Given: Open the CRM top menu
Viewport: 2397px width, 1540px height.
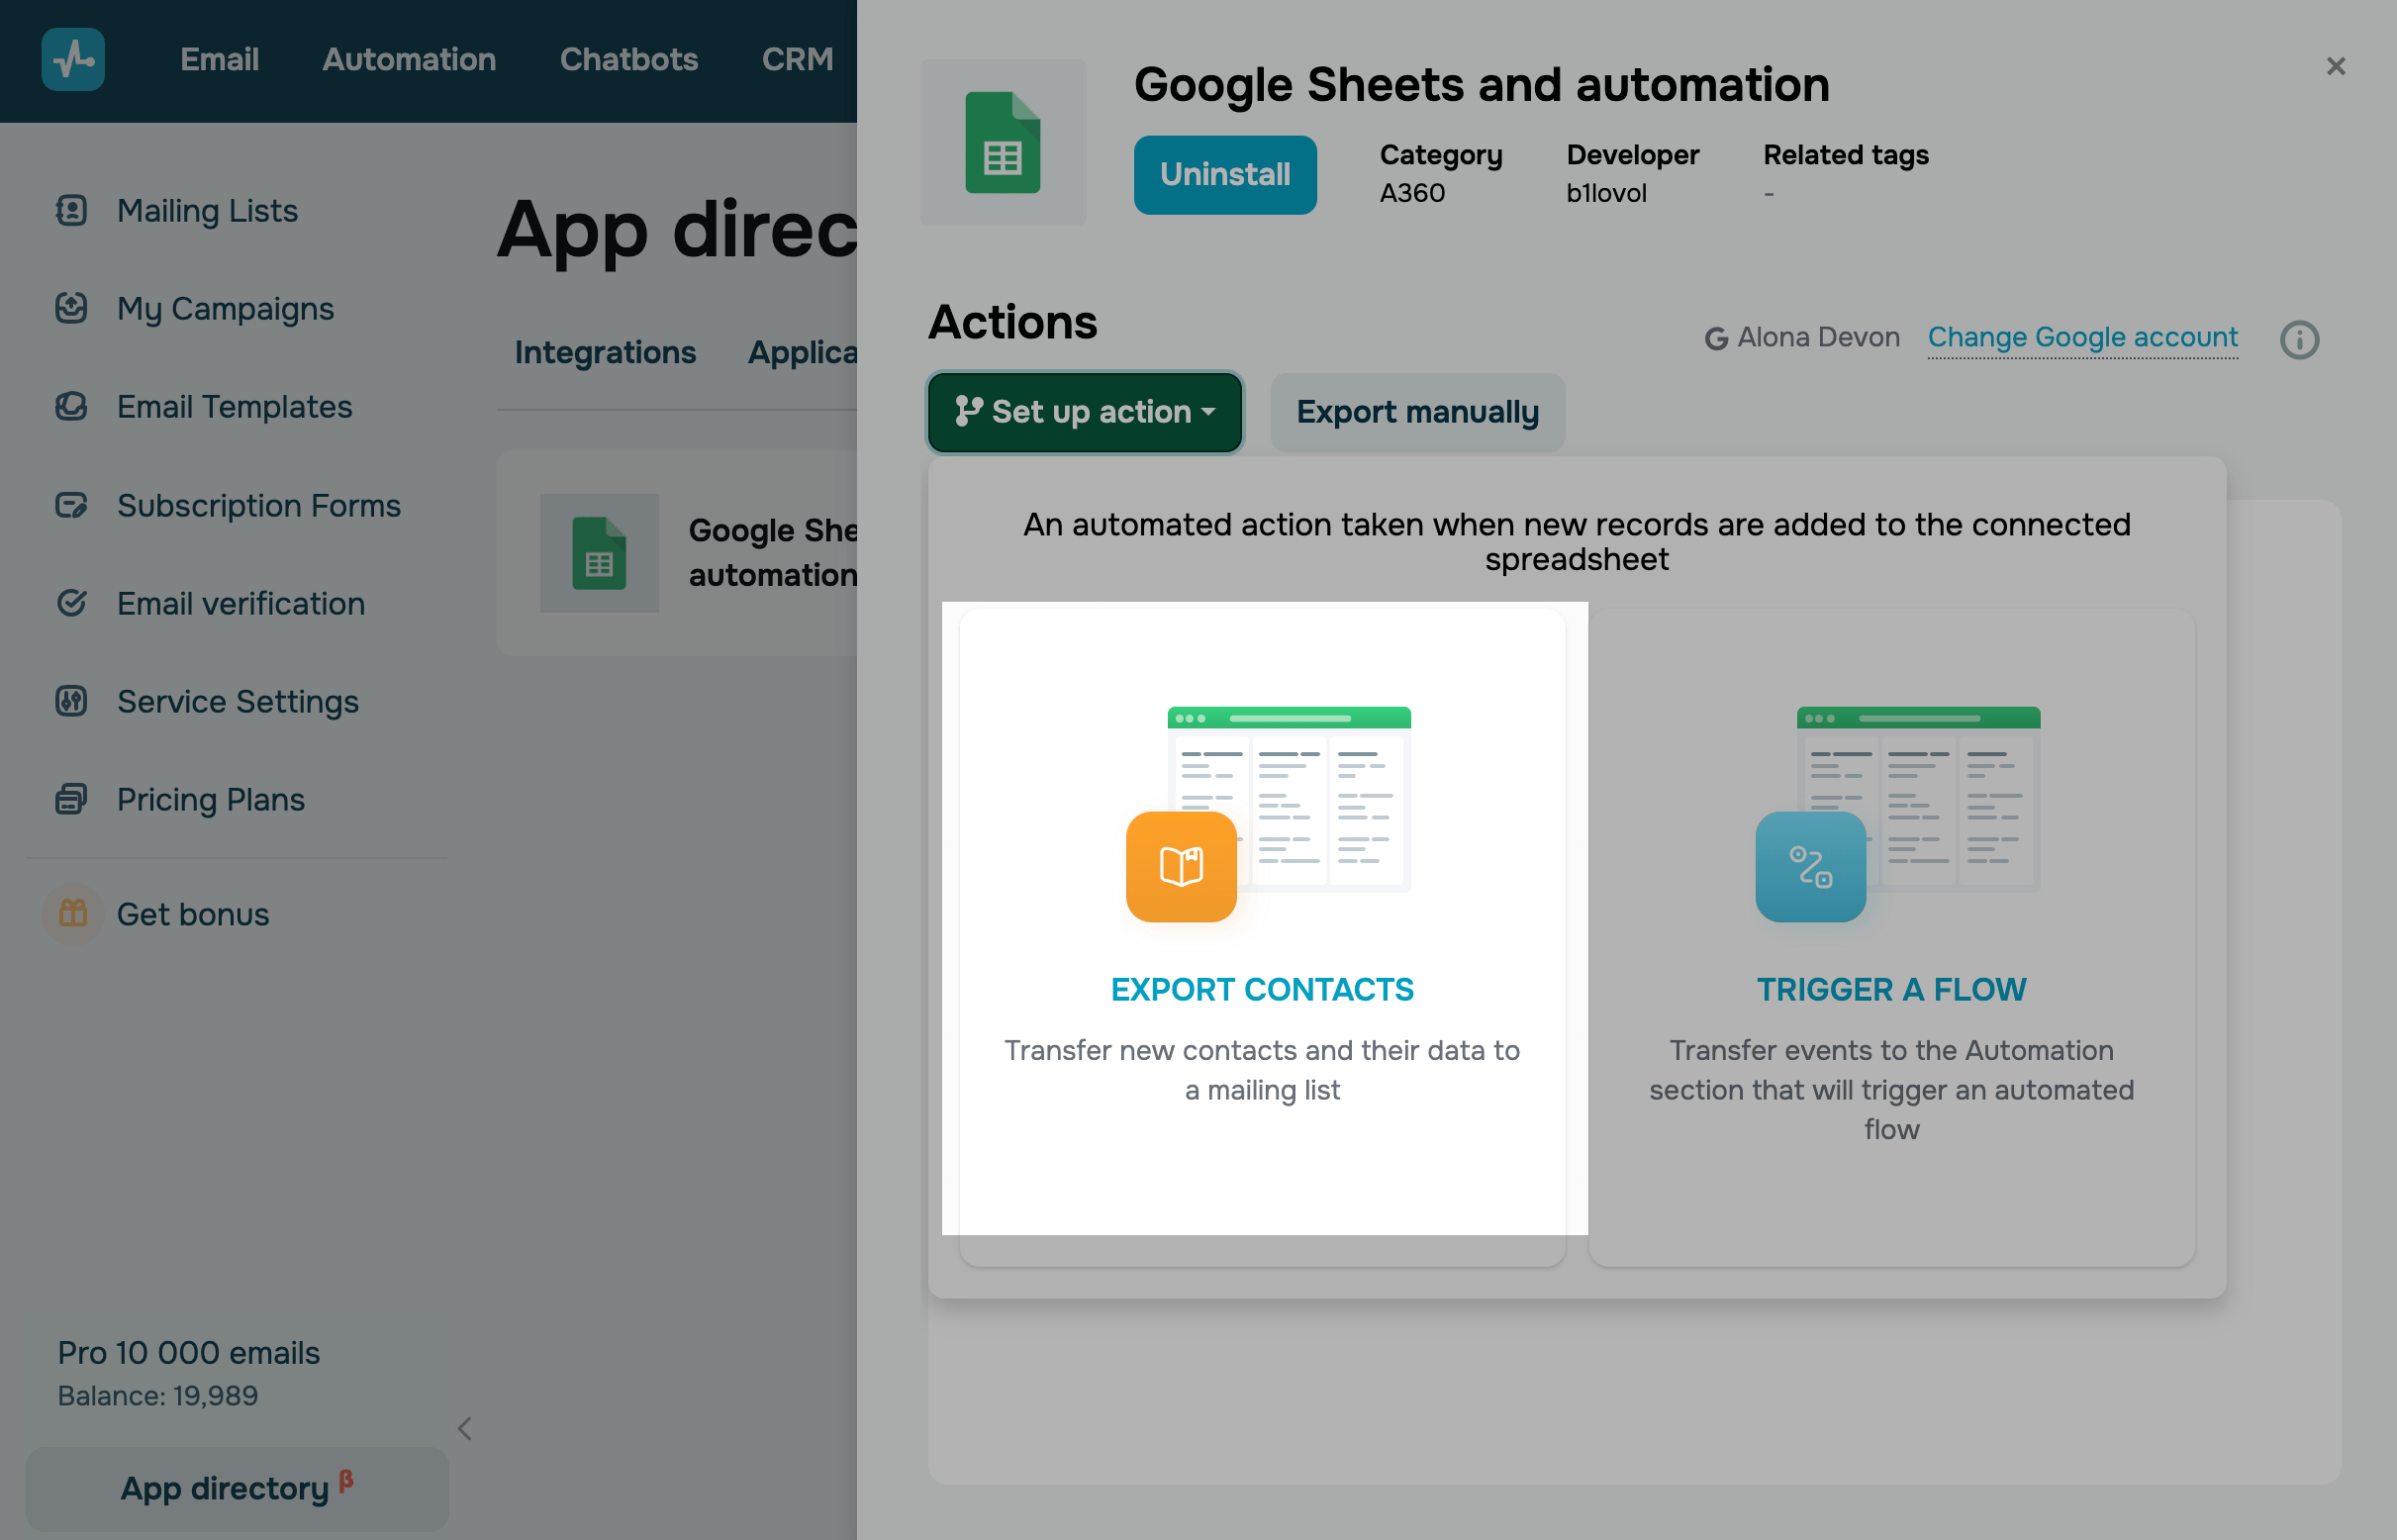Looking at the screenshot, I should tap(797, 60).
